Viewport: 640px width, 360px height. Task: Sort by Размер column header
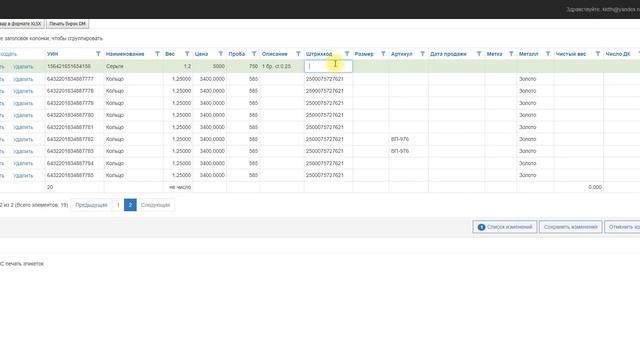[364, 54]
